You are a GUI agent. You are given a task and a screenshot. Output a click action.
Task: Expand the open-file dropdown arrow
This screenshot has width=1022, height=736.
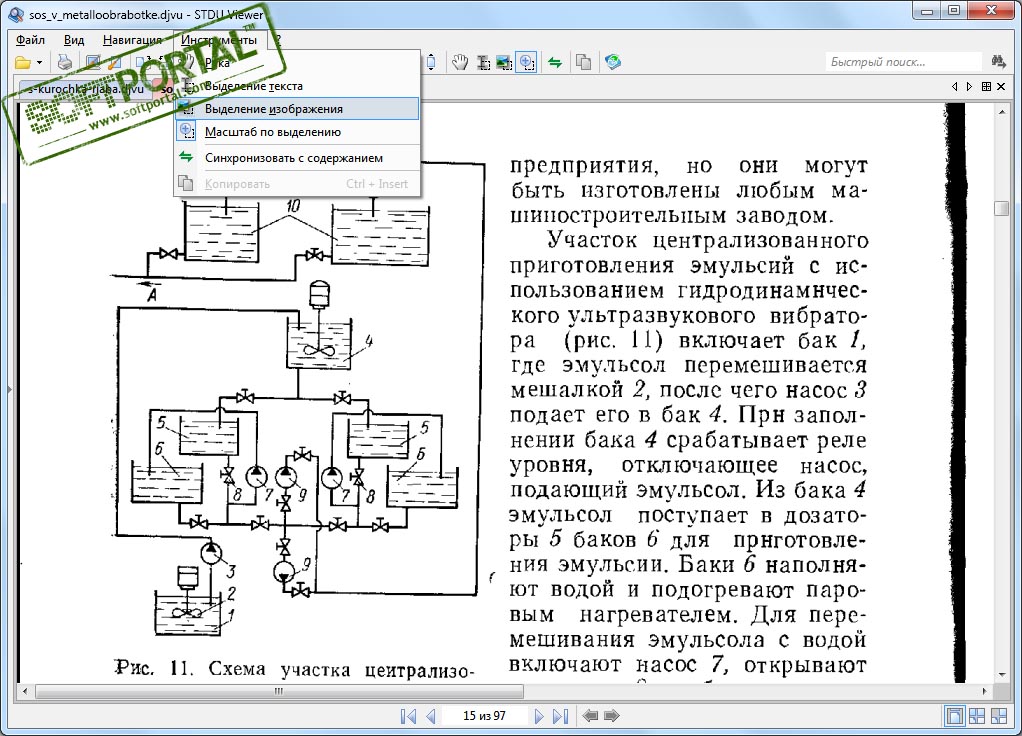40,63
